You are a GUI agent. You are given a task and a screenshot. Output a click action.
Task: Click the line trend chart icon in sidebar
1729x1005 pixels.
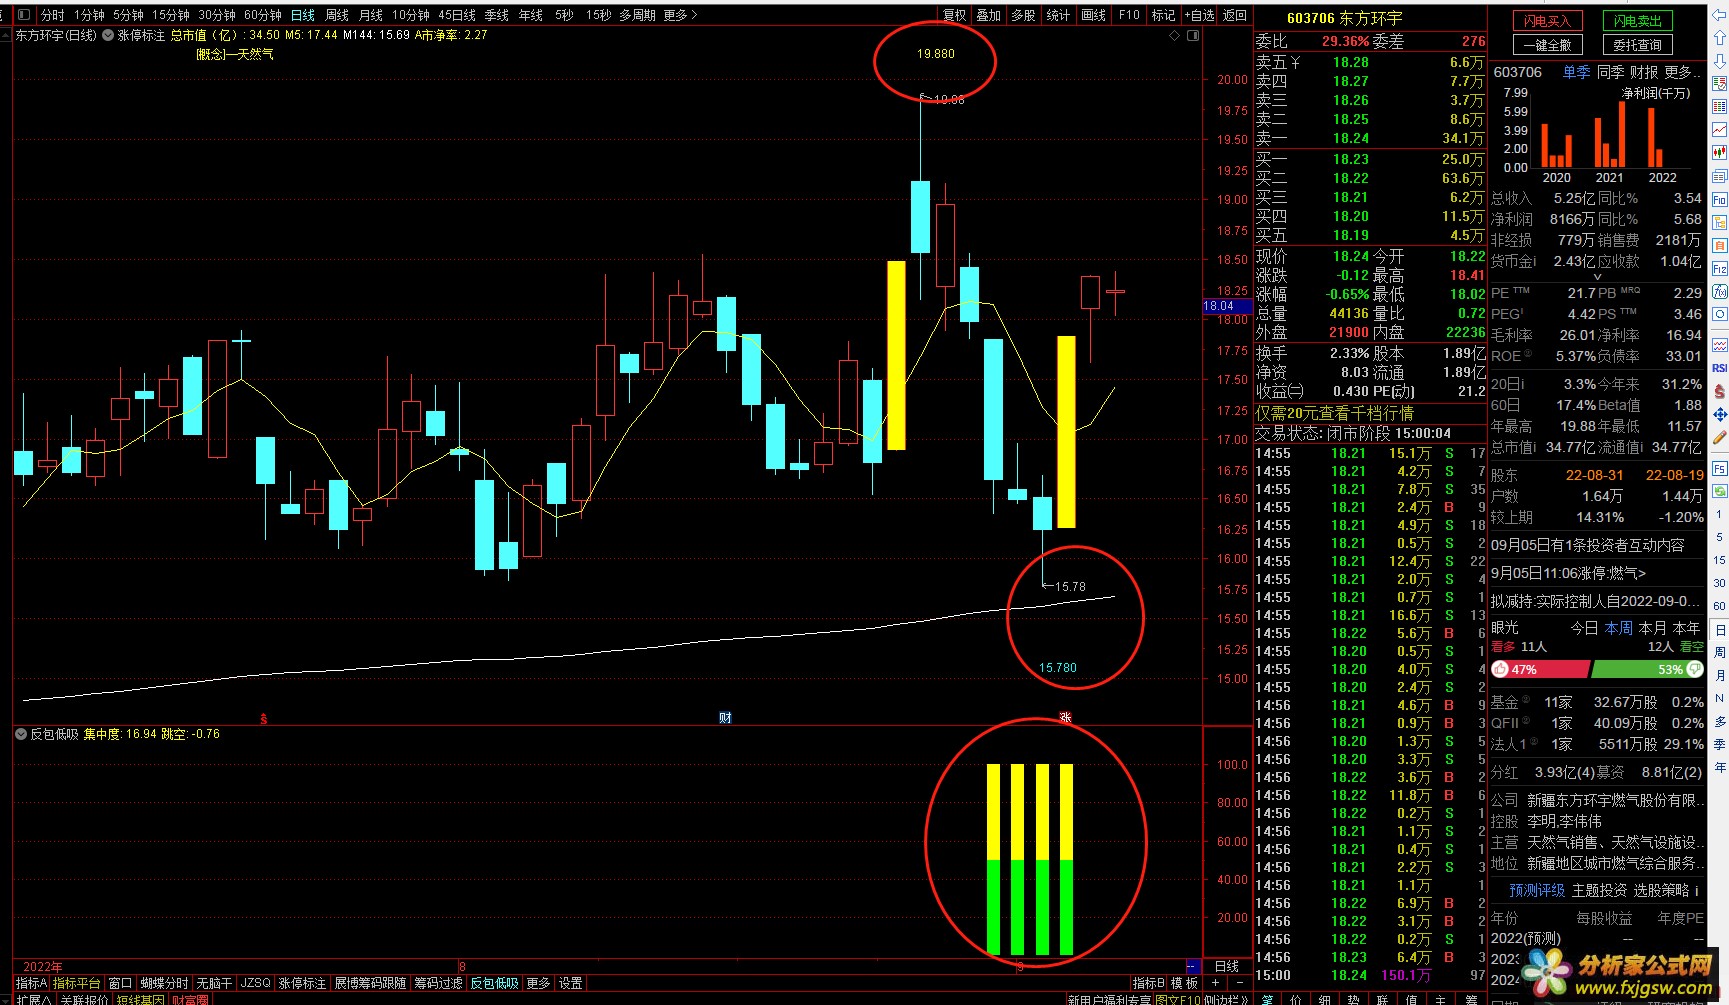(1719, 130)
